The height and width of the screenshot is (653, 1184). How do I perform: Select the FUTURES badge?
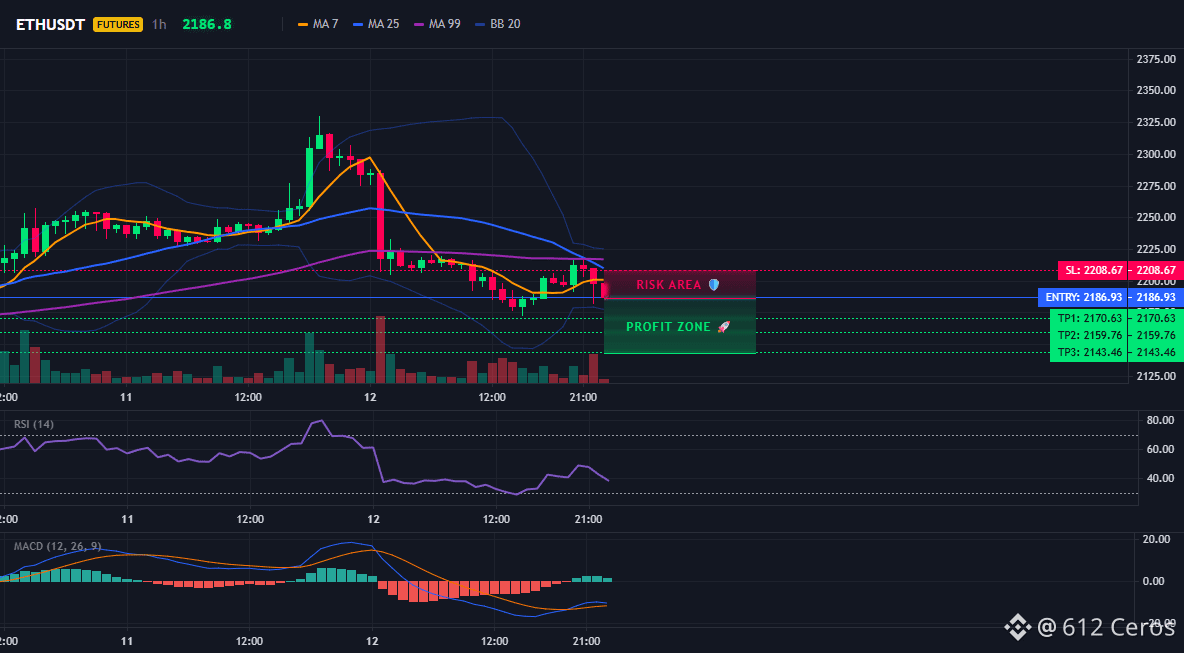coord(118,24)
